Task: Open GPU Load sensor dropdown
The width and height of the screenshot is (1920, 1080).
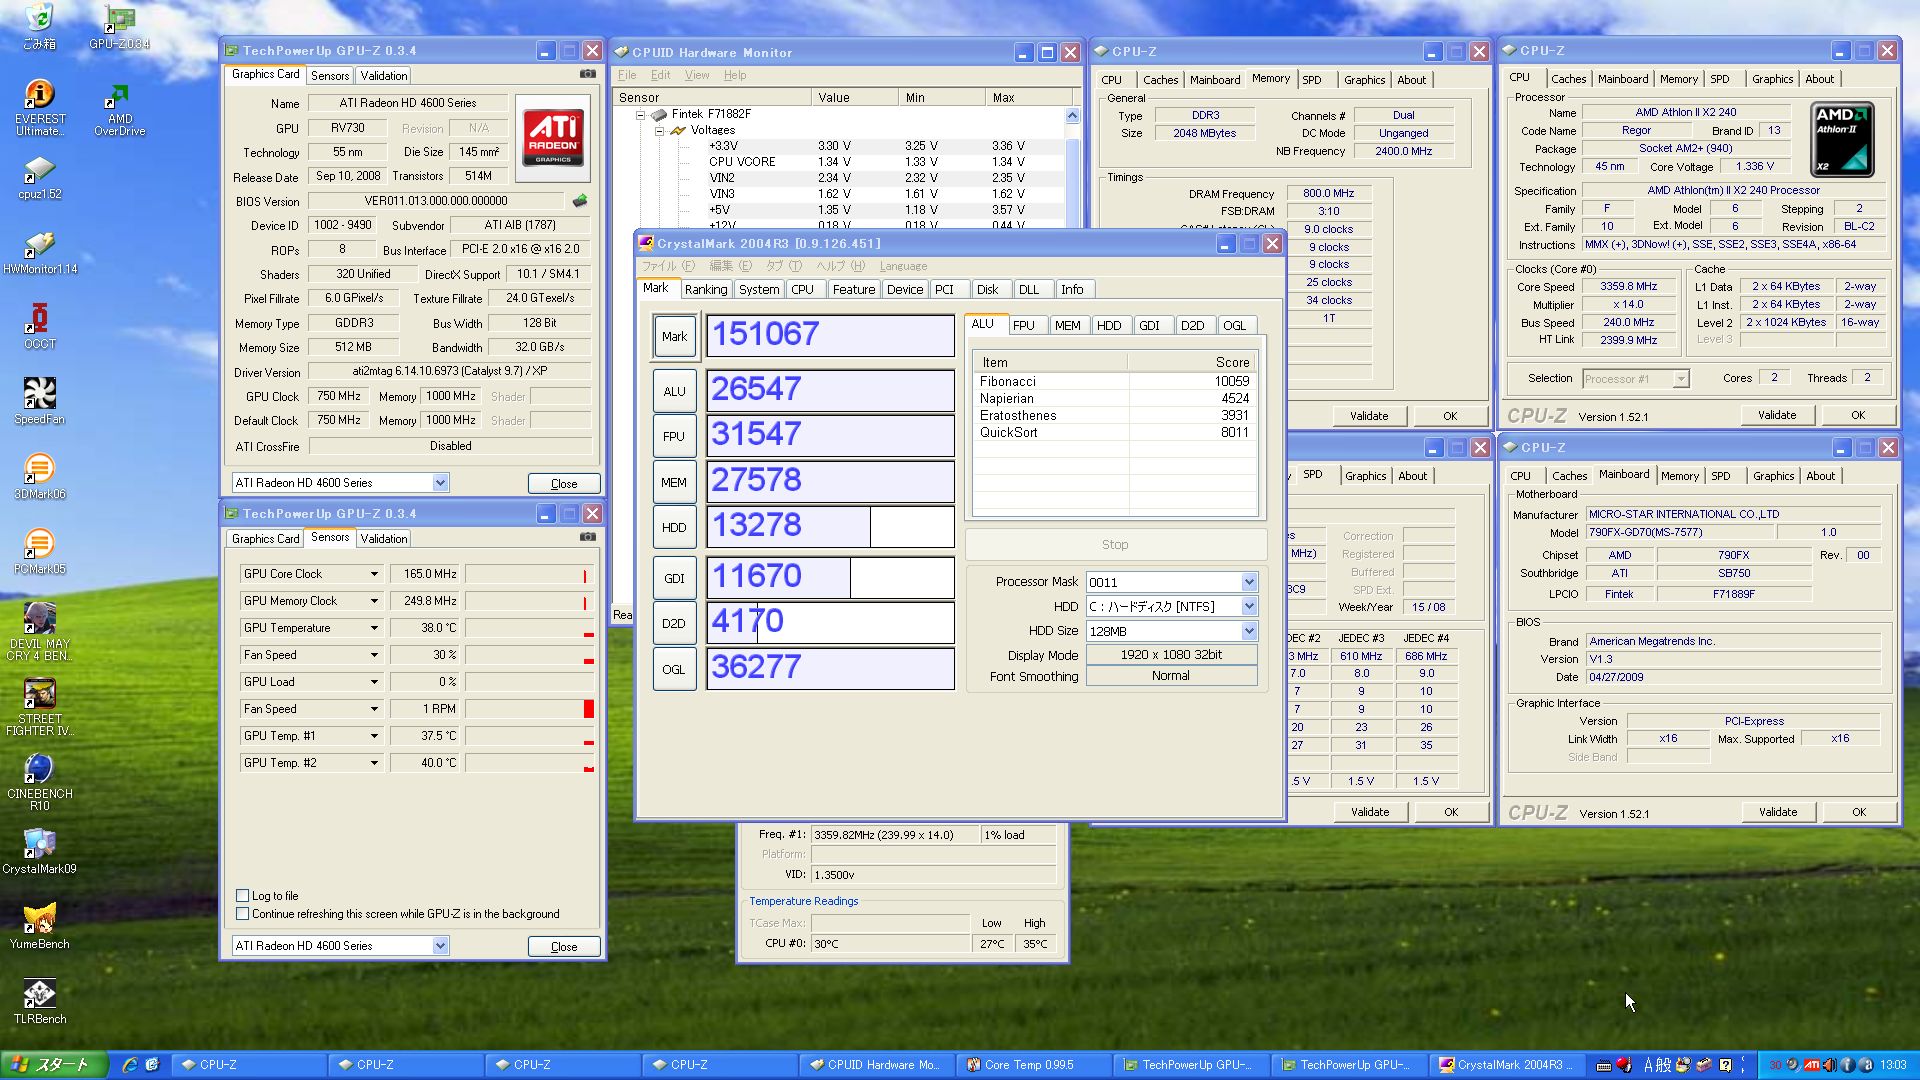Action: click(374, 682)
